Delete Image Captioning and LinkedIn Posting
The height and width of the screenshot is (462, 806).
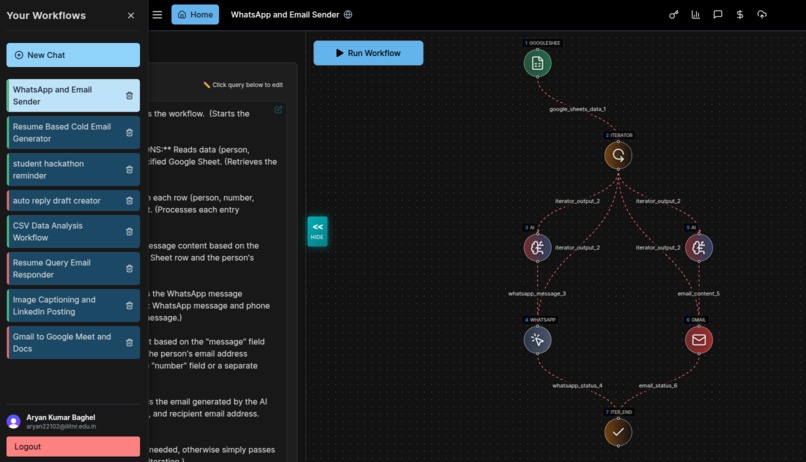[x=130, y=306]
